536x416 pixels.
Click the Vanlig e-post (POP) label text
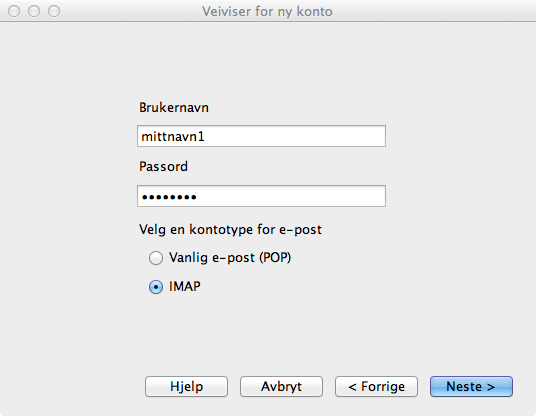pos(230,258)
